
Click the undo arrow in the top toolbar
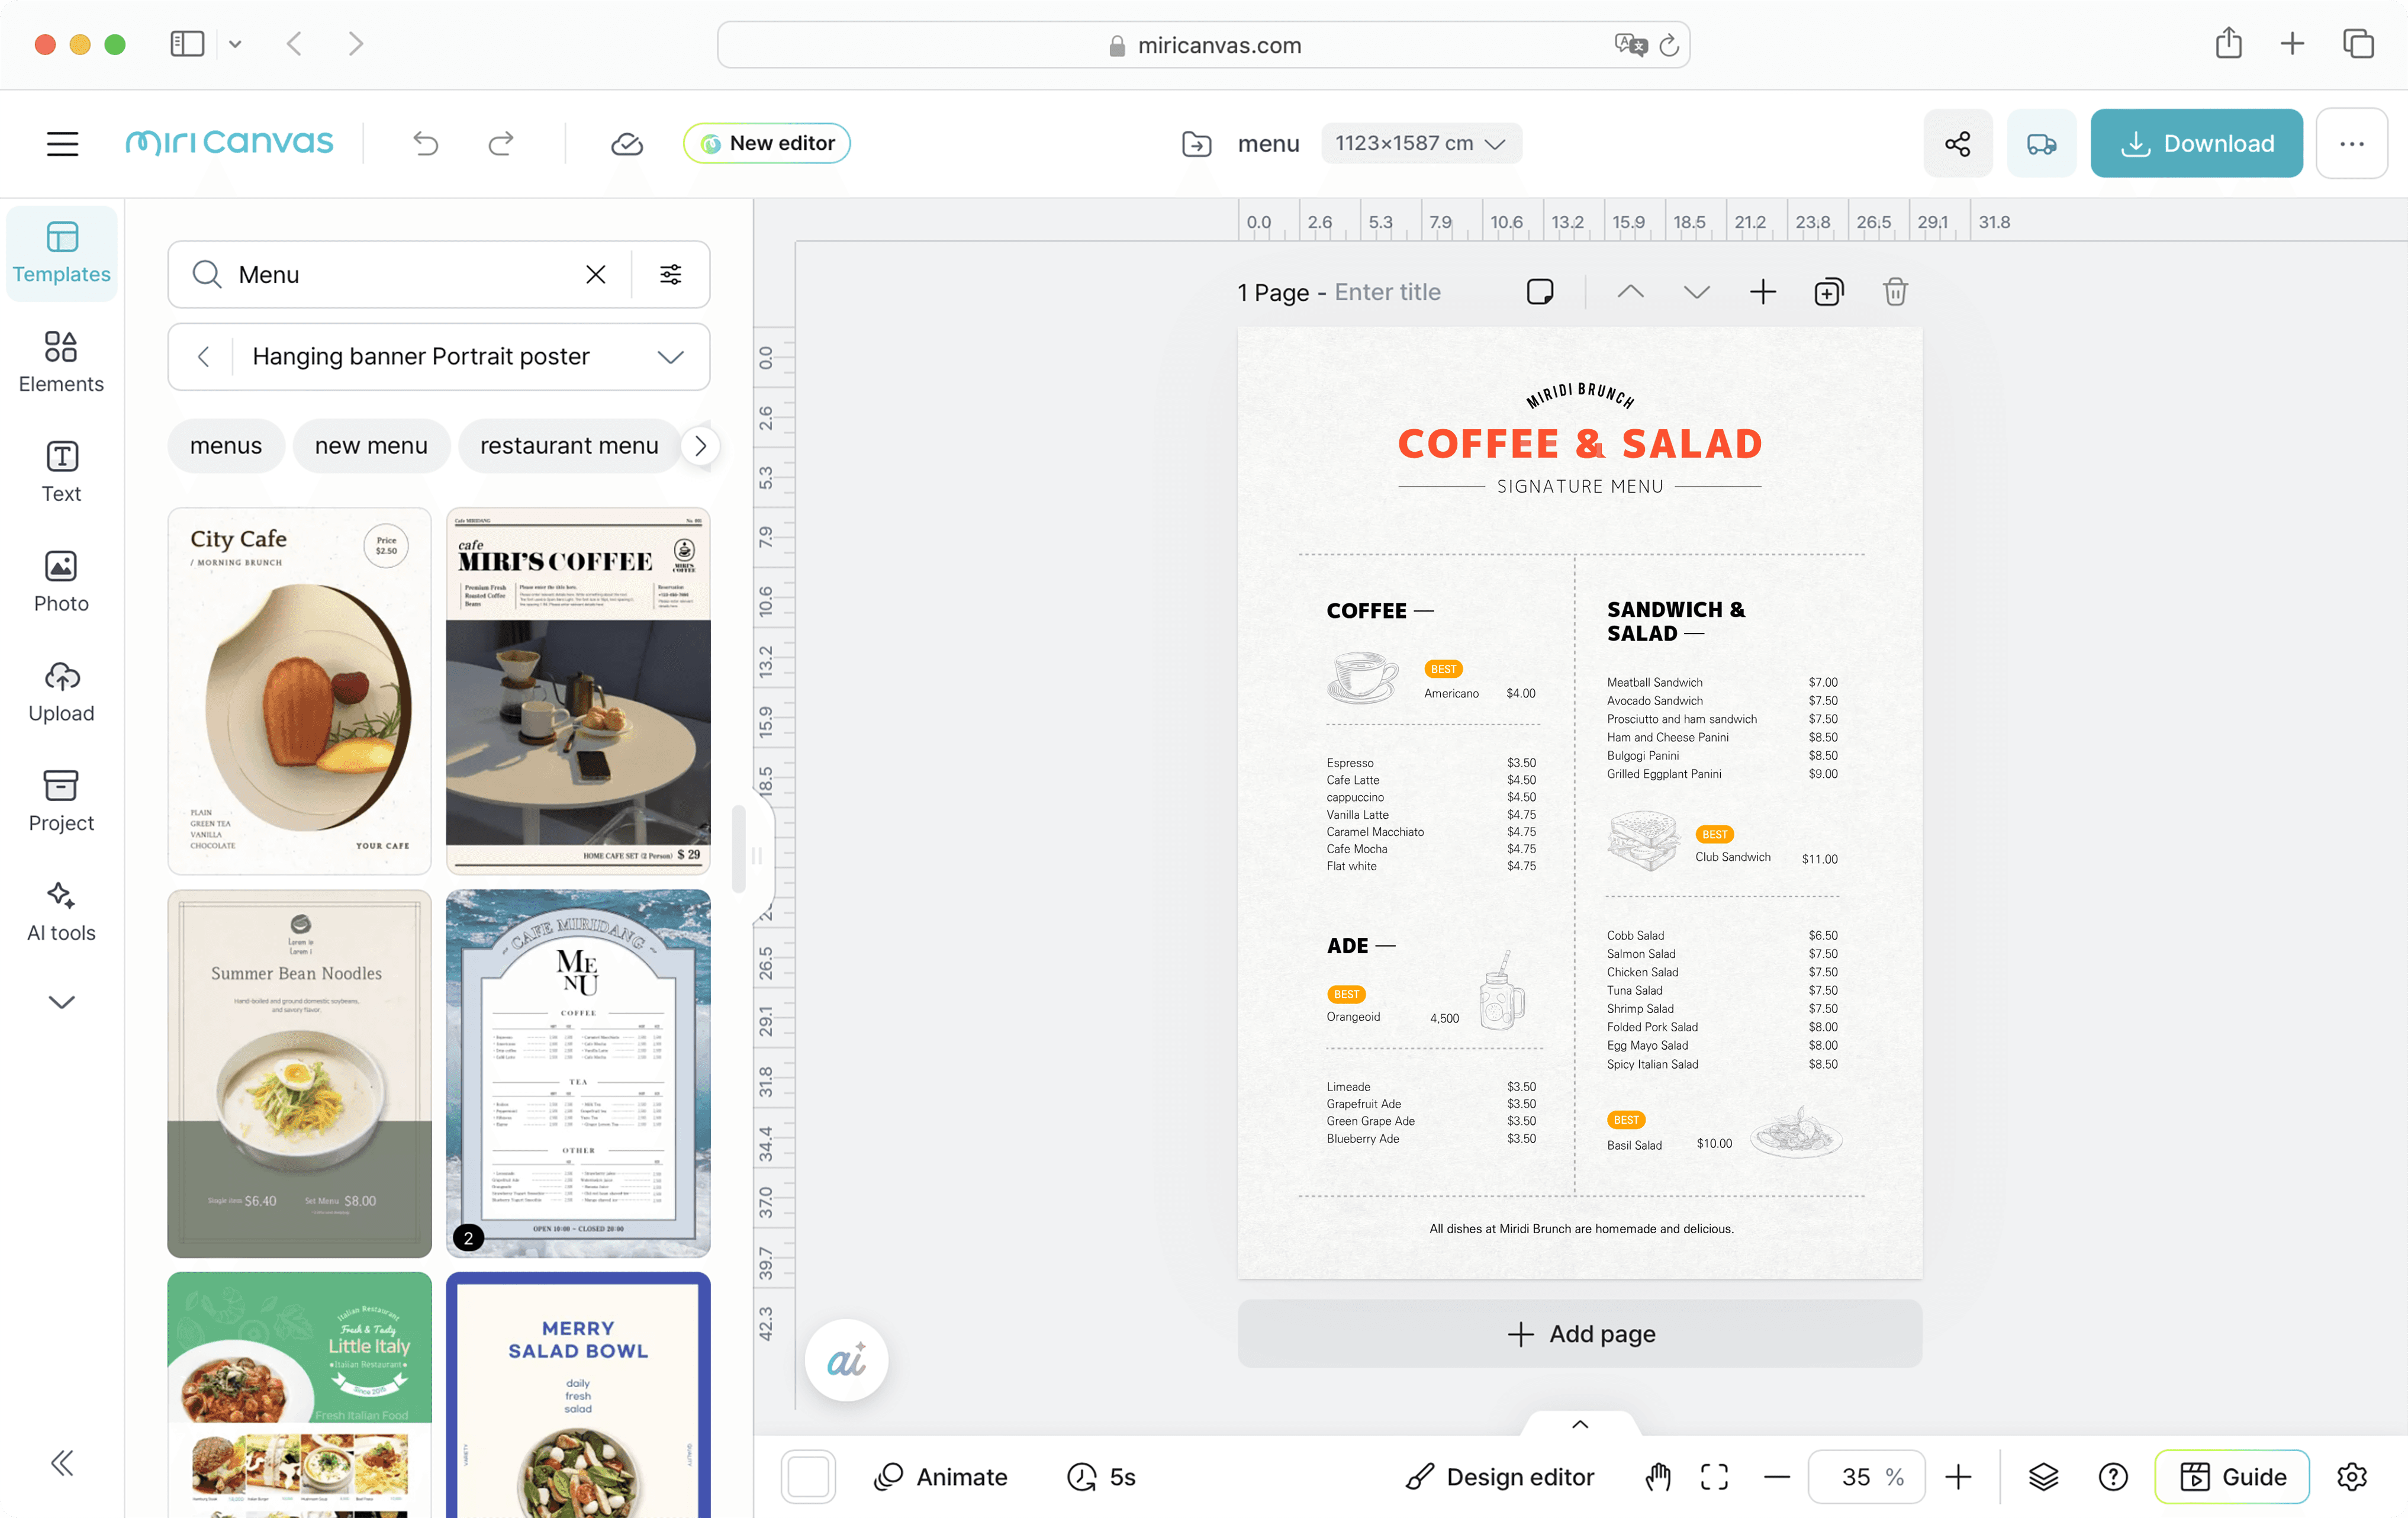pyautogui.click(x=425, y=143)
